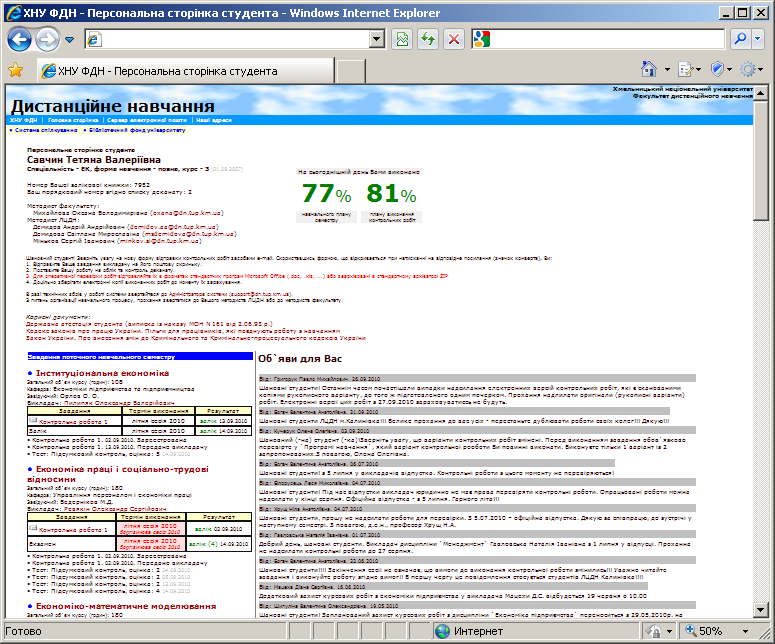775x644 pixels.
Task: Open the Система спілкування link
Action: pos(46,130)
